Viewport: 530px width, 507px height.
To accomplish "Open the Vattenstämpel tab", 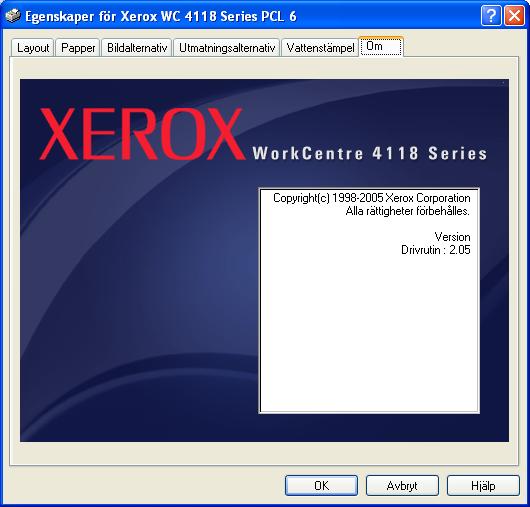I will pyautogui.click(x=320, y=48).
